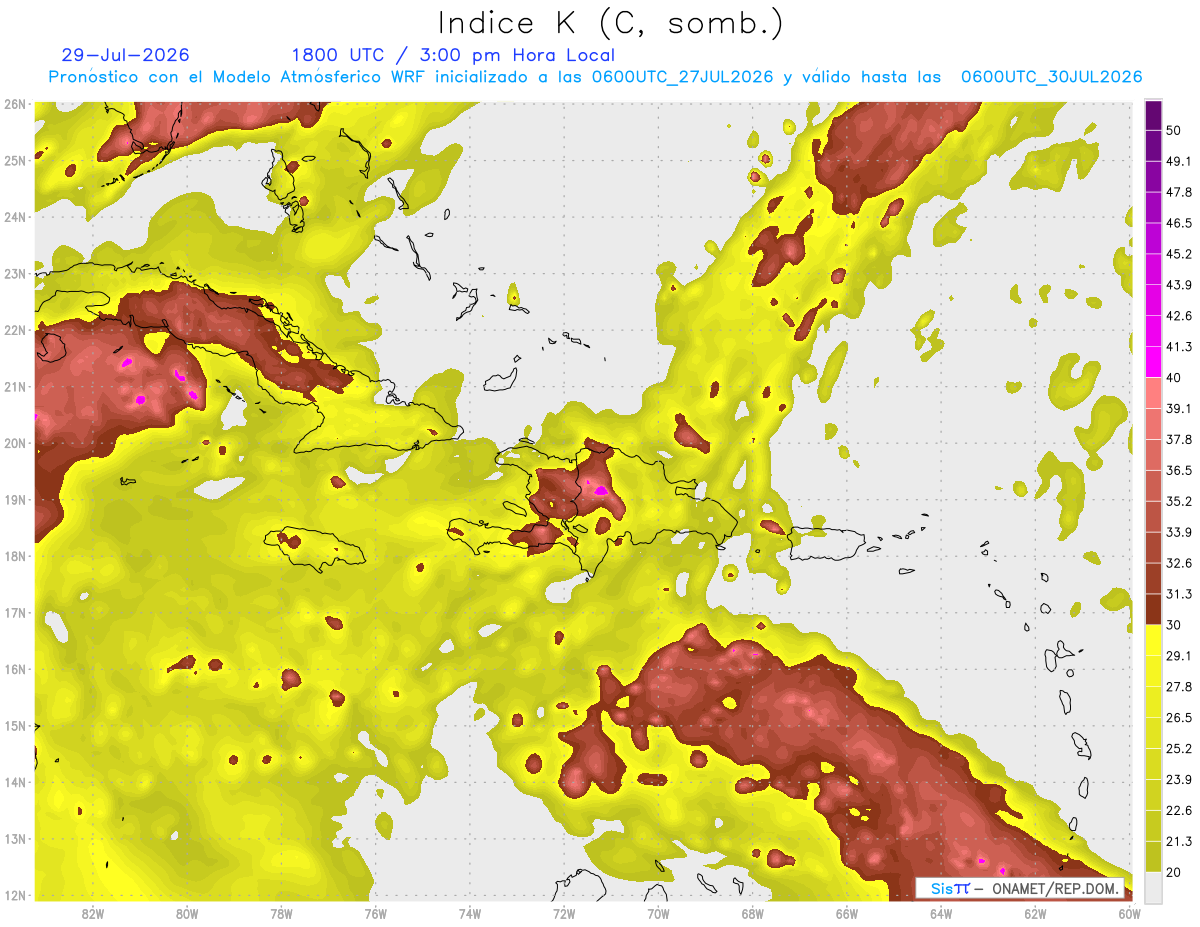The height and width of the screenshot is (927, 1200).
Task: Click the "60W" longitude axis label
Action: coord(1130,914)
